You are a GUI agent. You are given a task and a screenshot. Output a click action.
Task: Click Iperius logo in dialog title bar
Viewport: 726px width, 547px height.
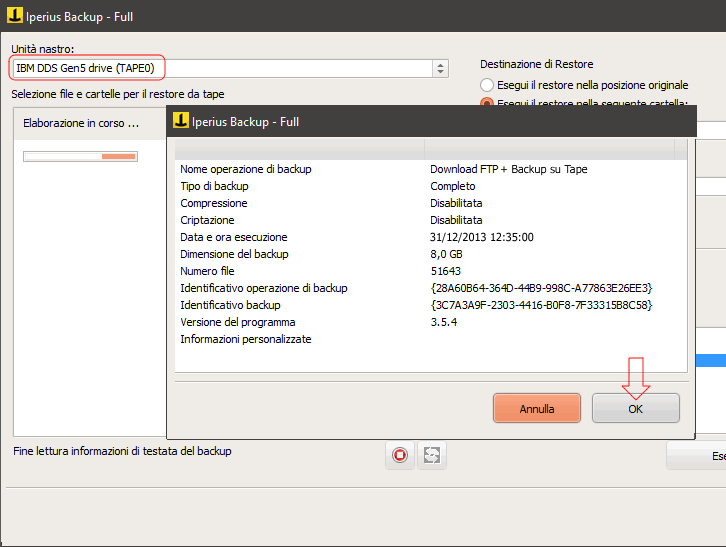181,120
